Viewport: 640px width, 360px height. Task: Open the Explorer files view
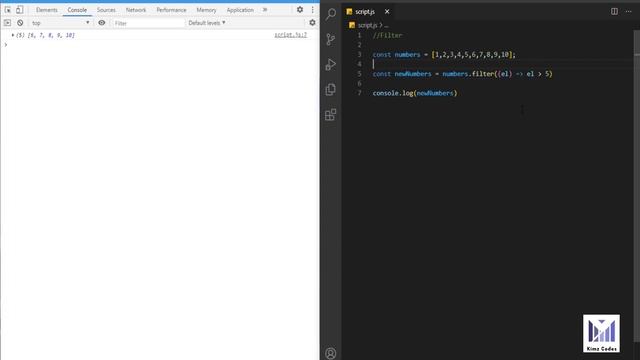331,89
